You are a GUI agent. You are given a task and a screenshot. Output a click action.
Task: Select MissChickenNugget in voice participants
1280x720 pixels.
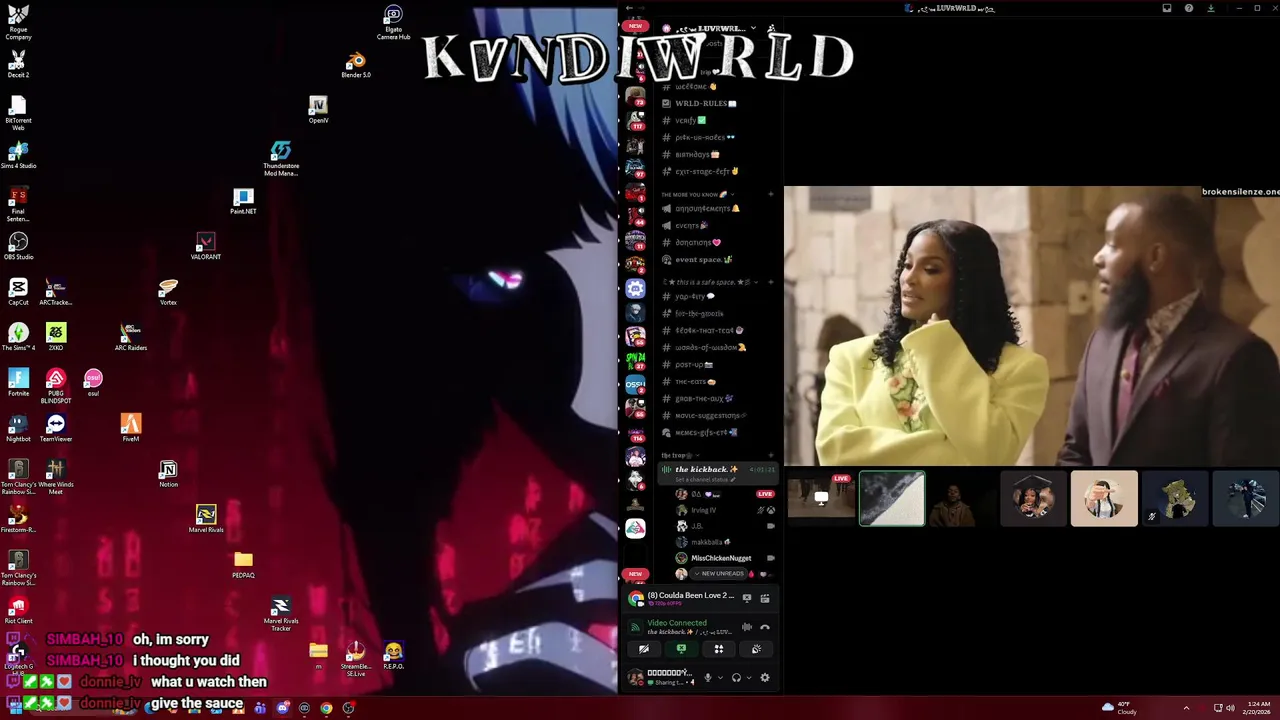pos(721,558)
